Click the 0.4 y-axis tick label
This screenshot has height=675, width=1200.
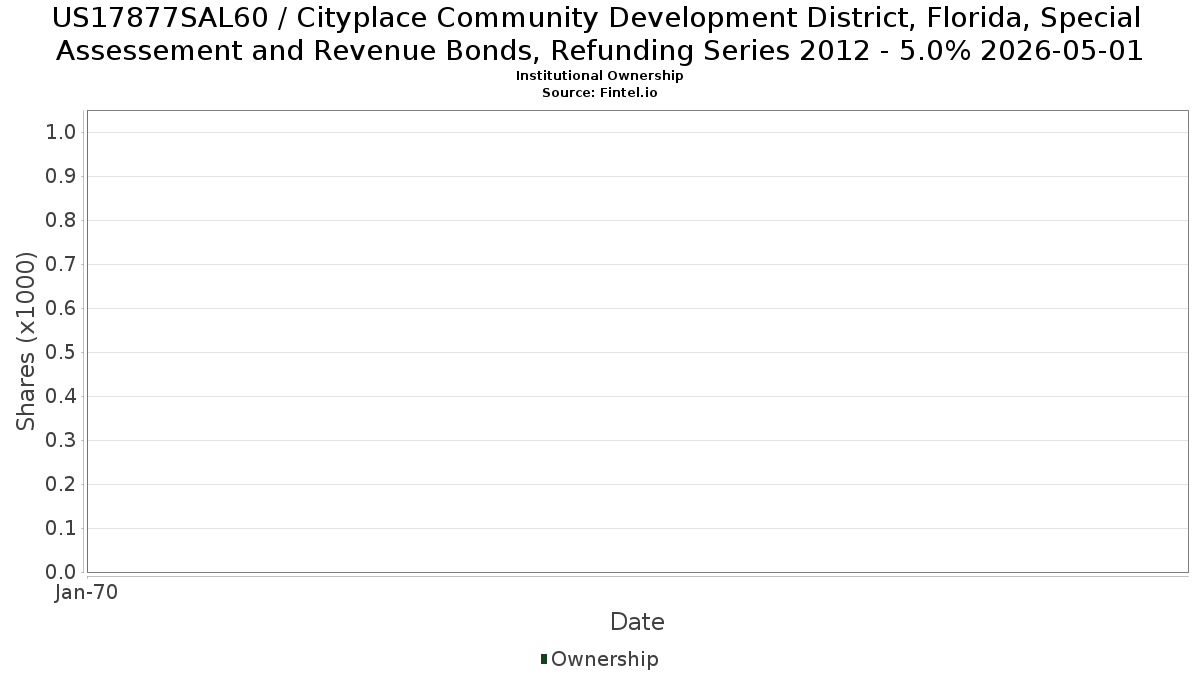[x=61, y=397]
